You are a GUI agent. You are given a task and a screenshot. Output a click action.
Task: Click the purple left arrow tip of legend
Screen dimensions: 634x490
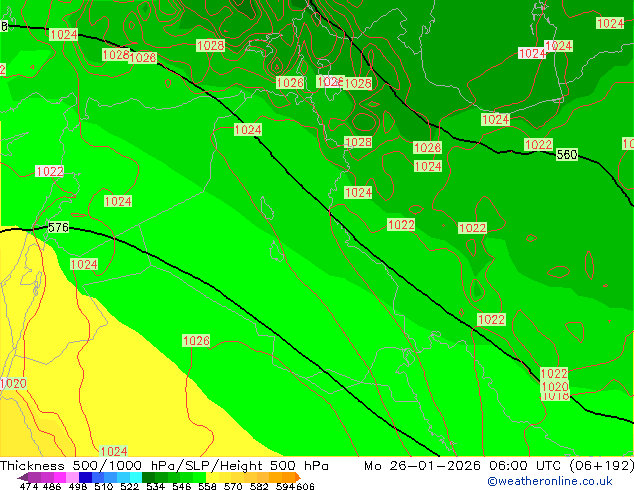(x=22, y=477)
